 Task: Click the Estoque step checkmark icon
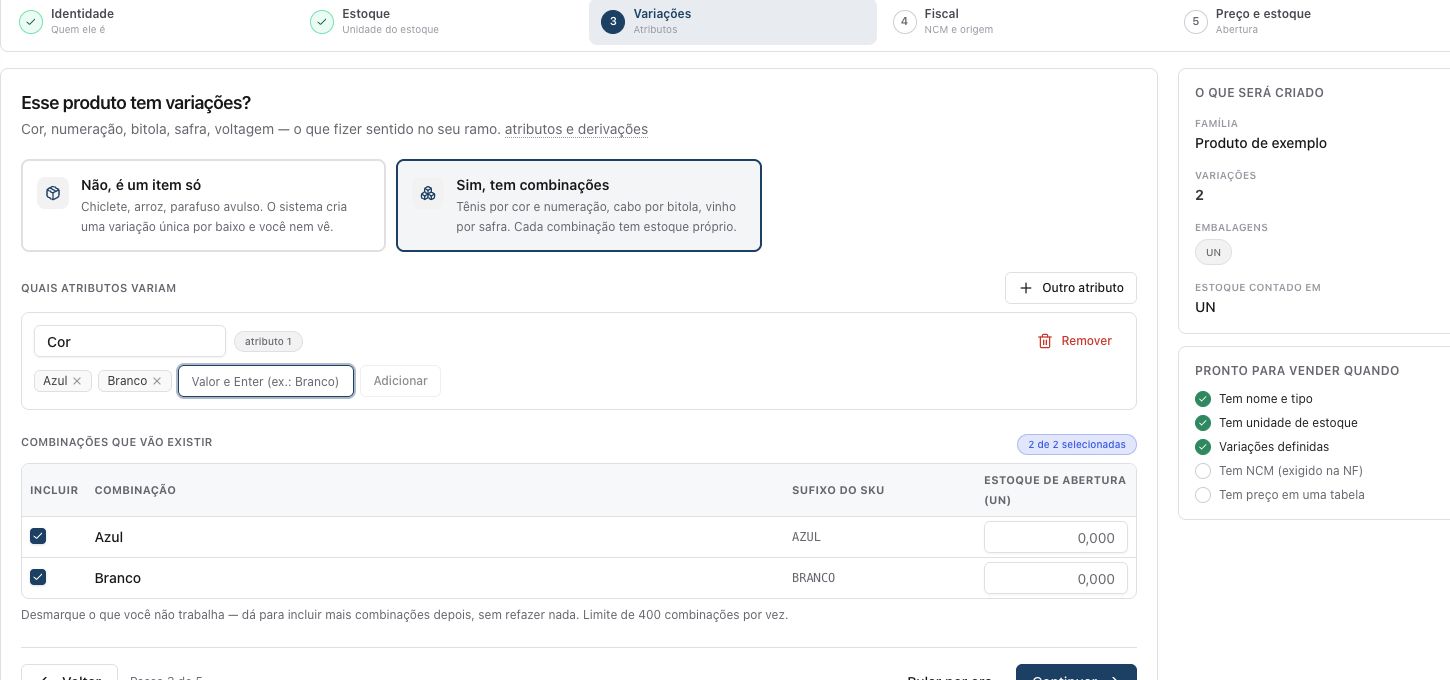tap(322, 22)
